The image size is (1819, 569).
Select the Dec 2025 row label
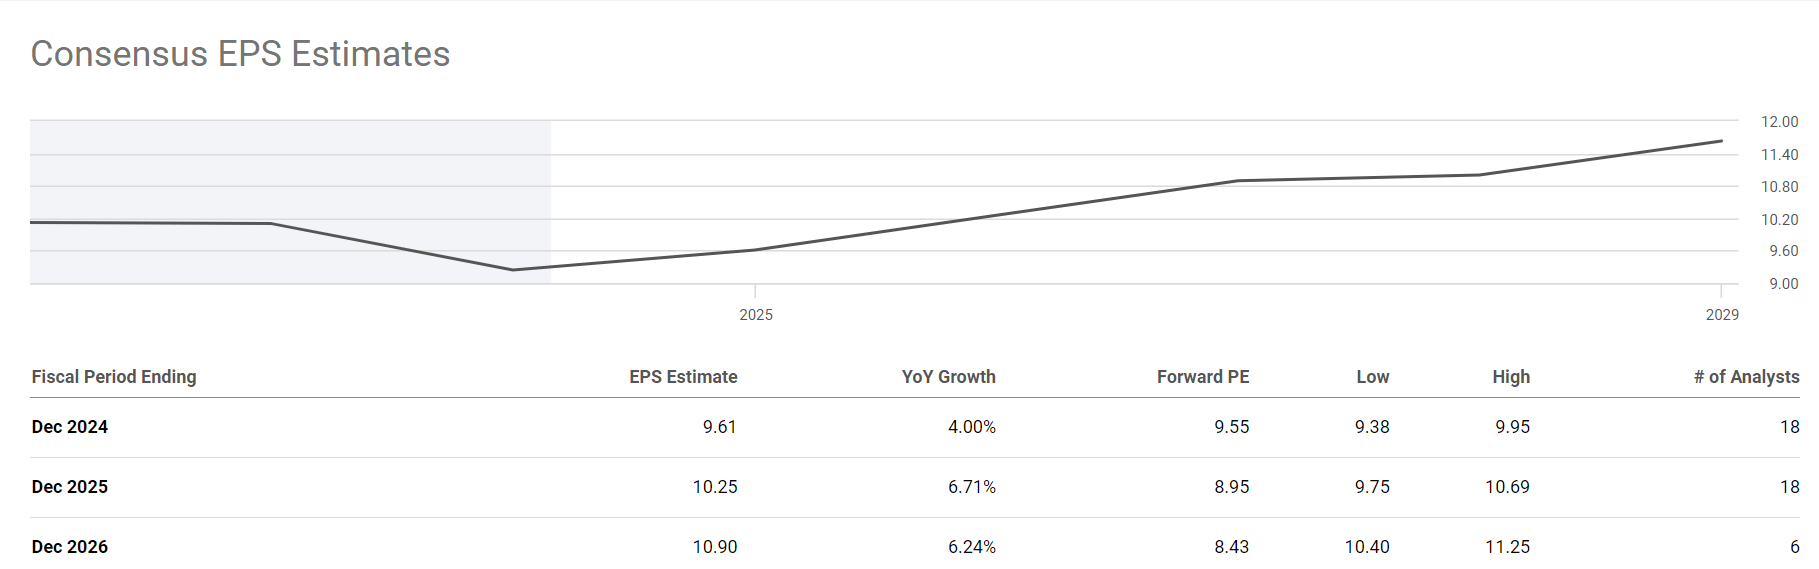click(70, 487)
